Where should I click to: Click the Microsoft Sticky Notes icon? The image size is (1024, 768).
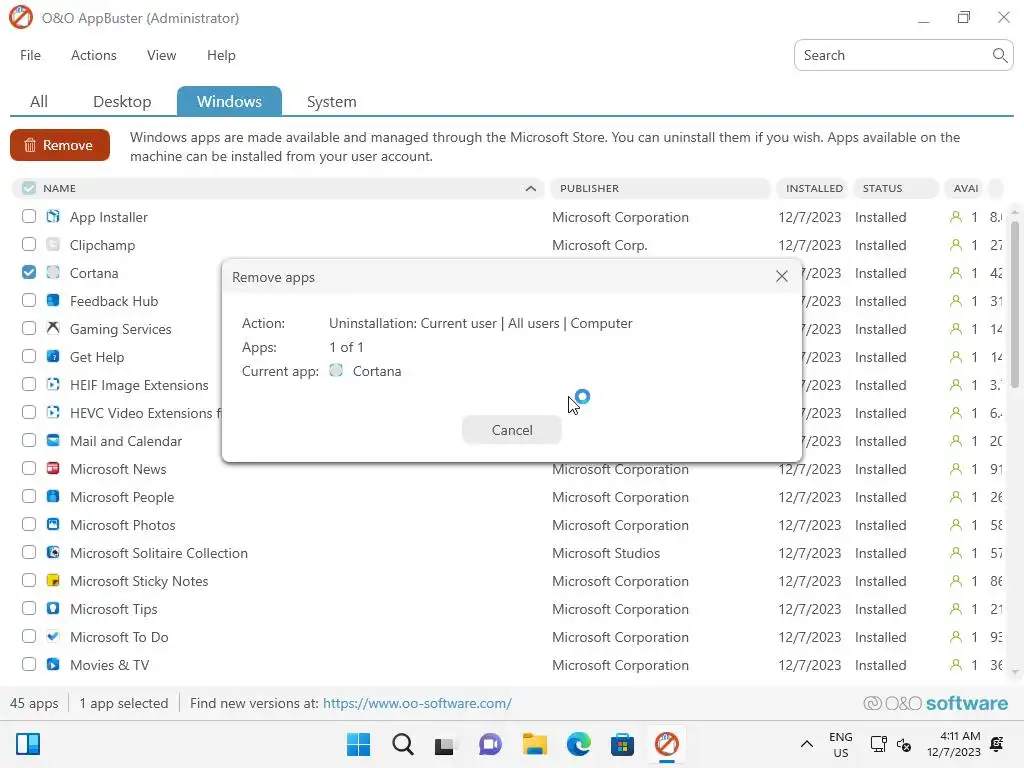pyautogui.click(x=53, y=581)
